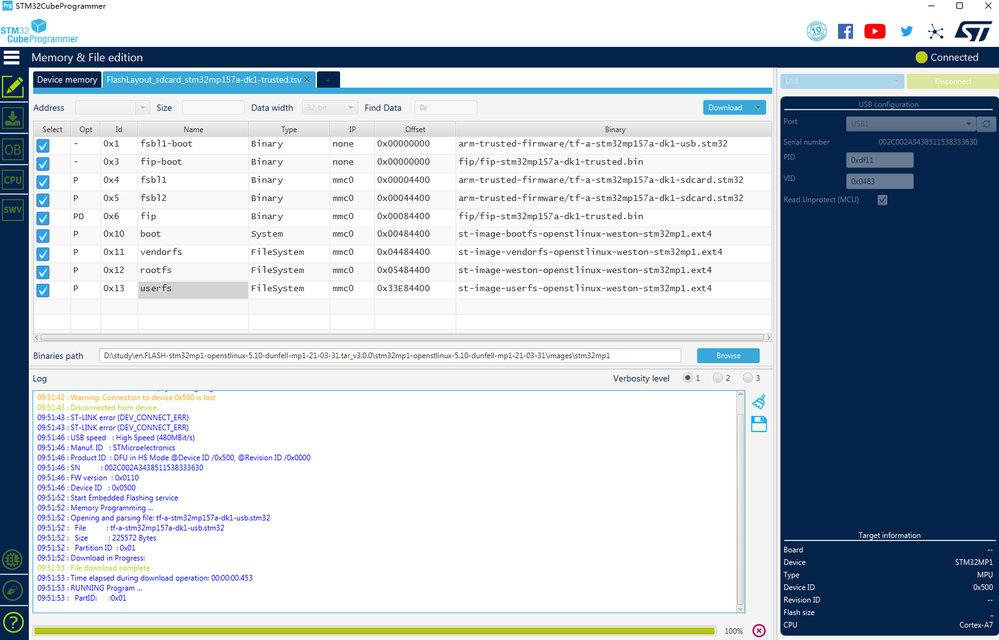Select the FlashLayout_sdcard tsv tab
This screenshot has width=999, height=640.
[204, 80]
